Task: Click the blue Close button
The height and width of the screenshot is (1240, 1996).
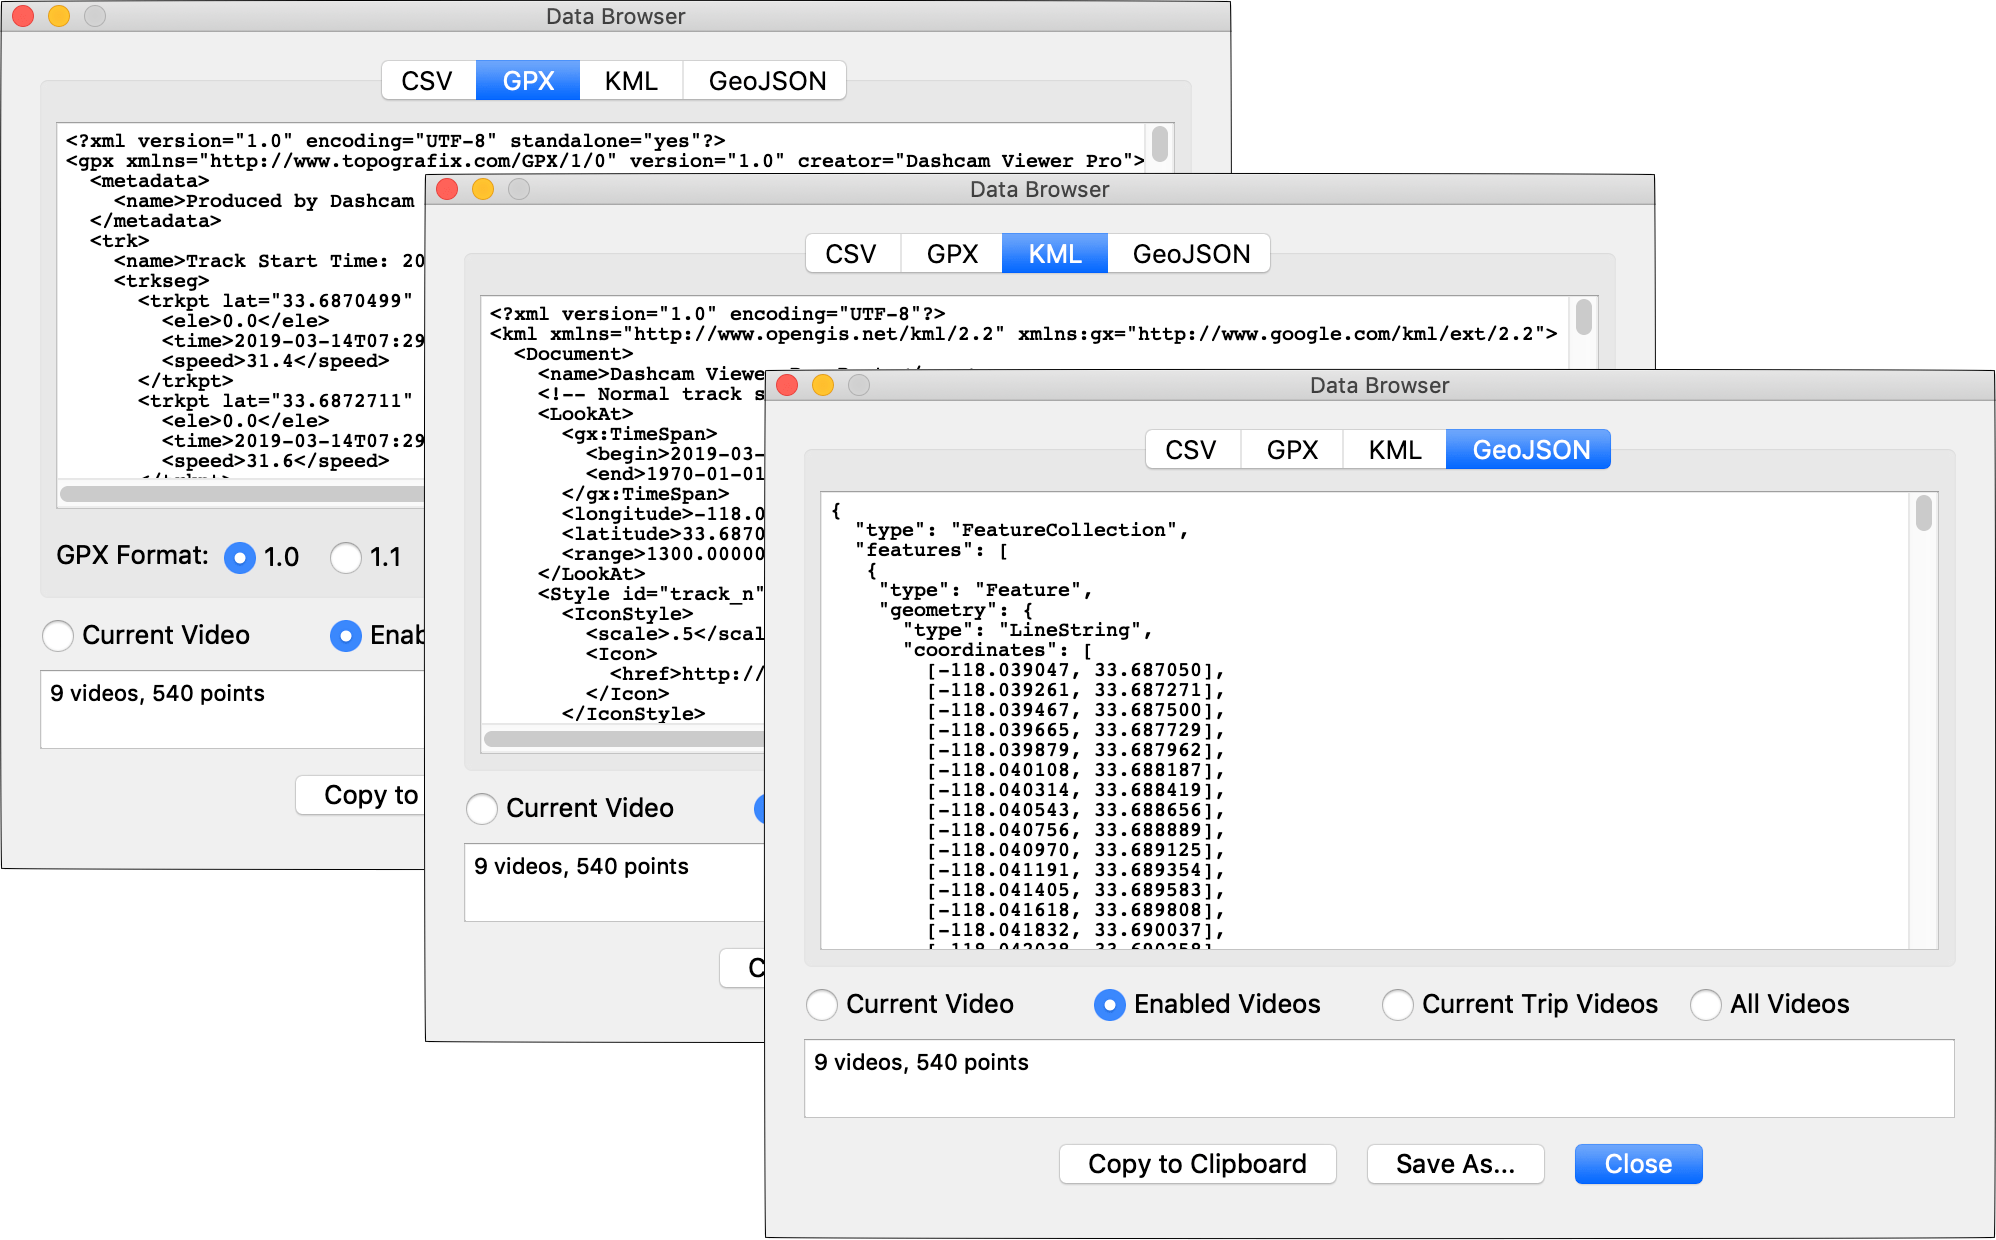Action: [1637, 1164]
